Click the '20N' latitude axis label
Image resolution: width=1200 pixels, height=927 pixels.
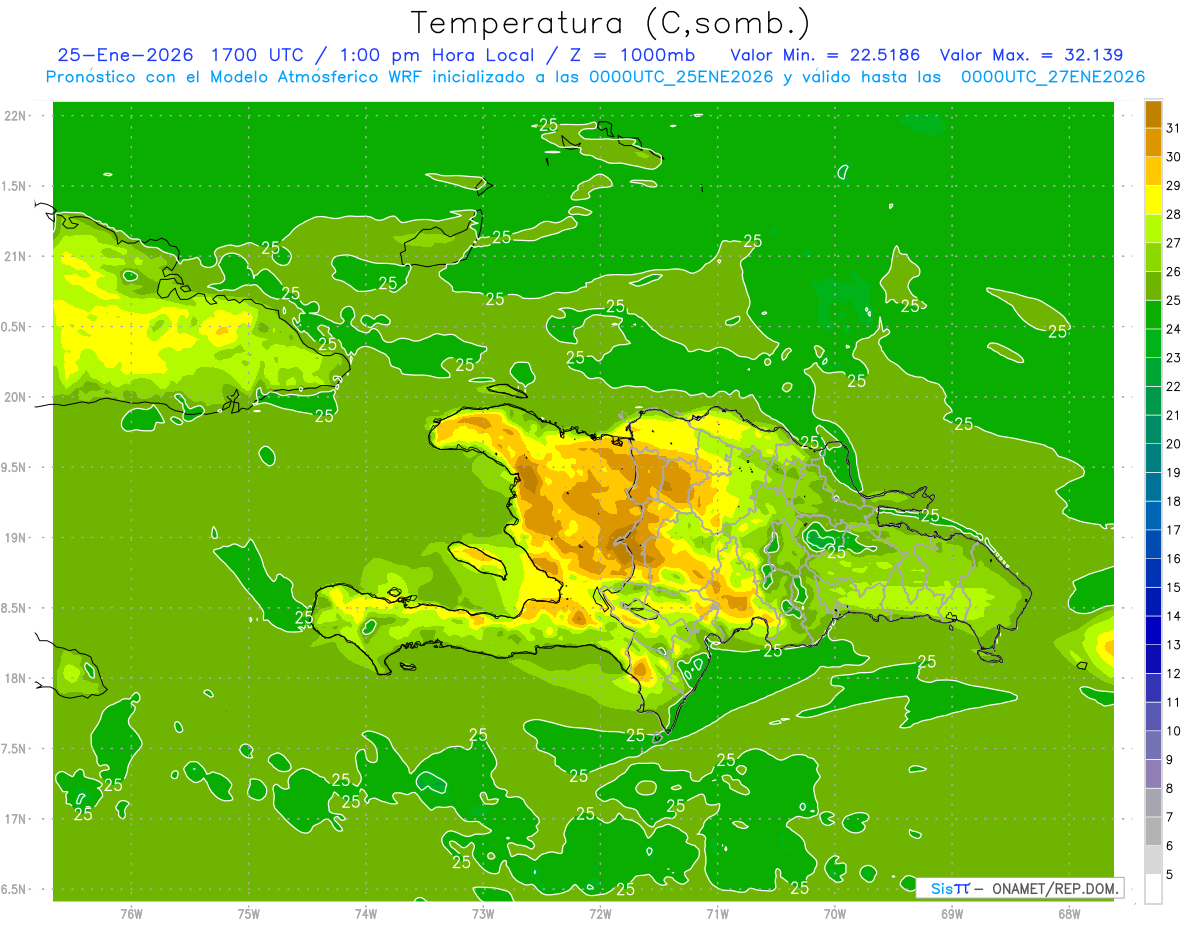pos(14,397)
